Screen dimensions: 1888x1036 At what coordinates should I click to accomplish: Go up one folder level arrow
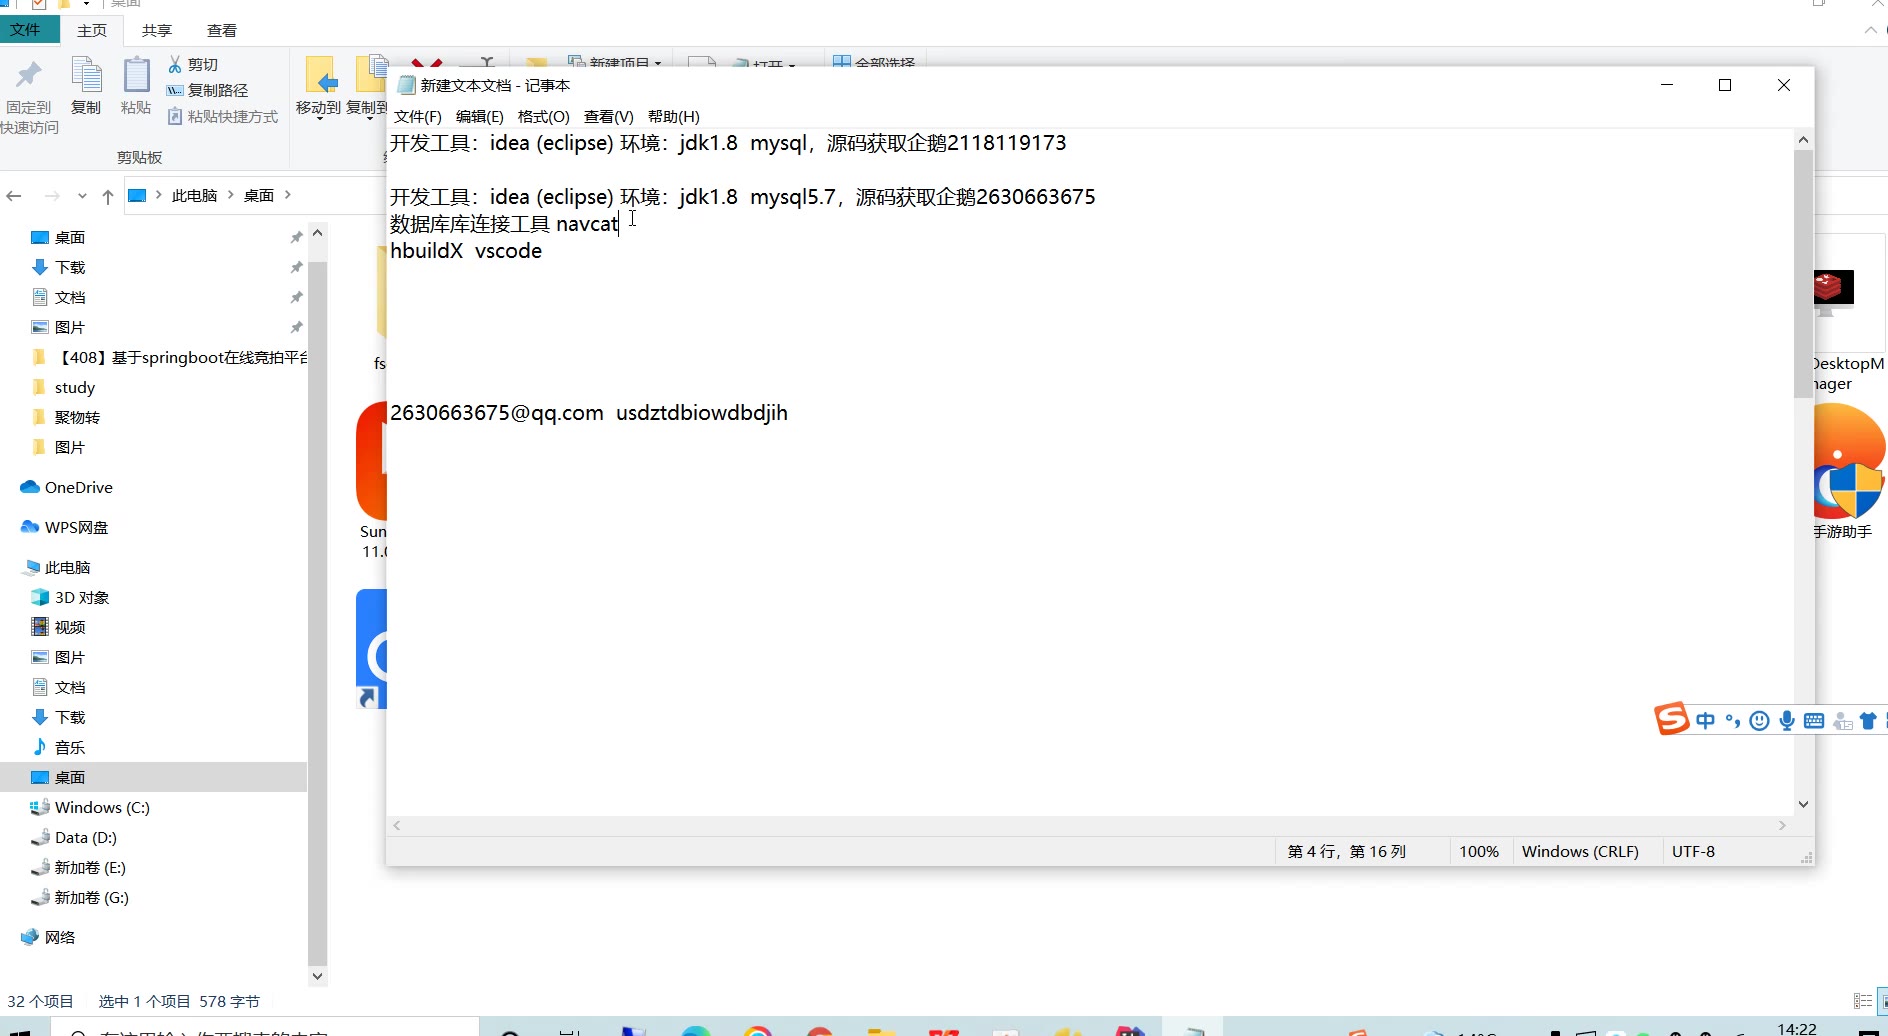[x=108, y=196]
